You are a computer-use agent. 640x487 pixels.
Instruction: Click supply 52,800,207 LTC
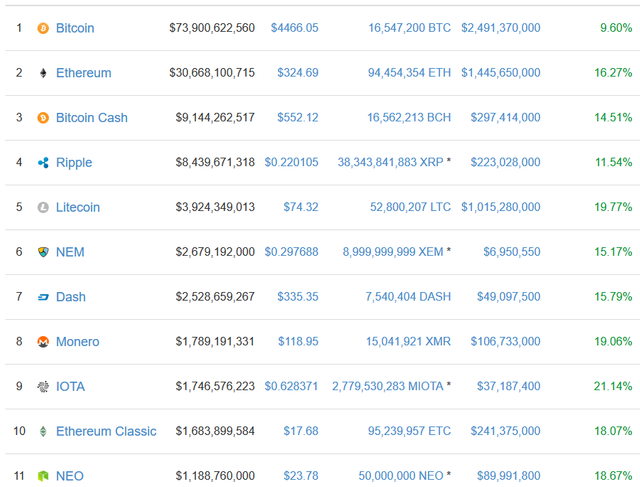[411, 207]
